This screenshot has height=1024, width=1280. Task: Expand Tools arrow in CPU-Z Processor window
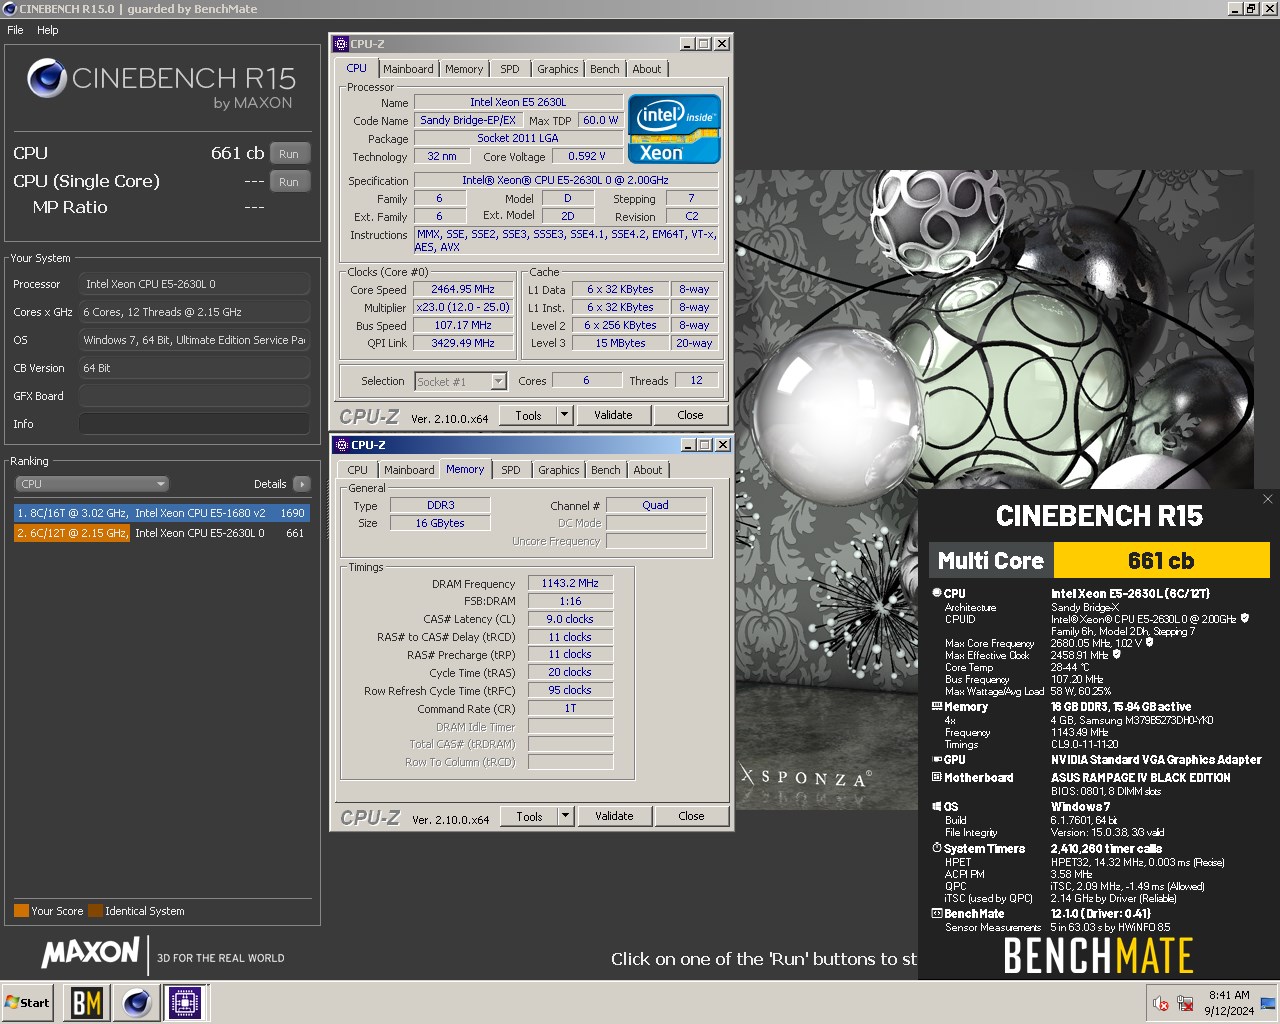click(x=564, y=415)
